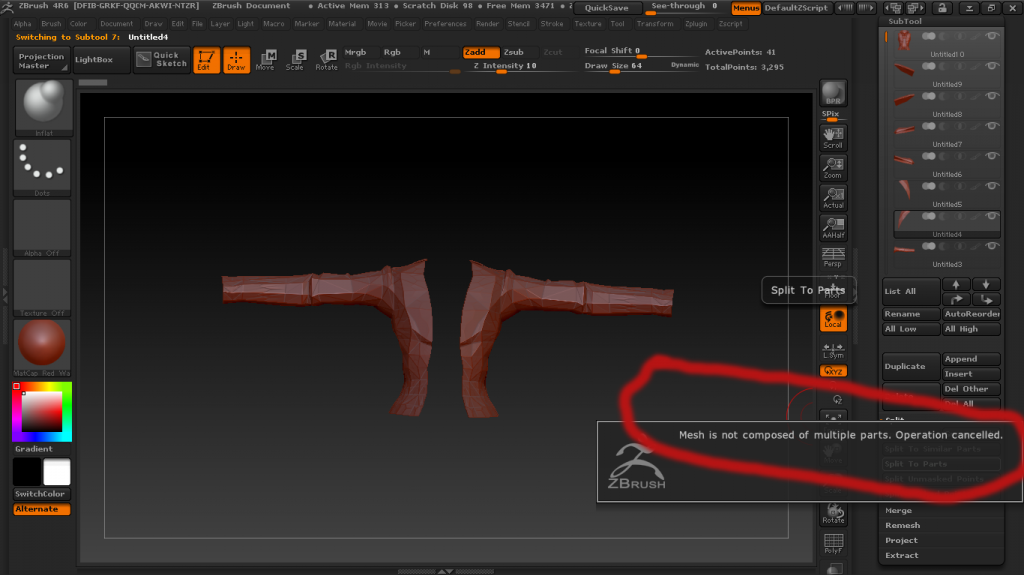Enable Zsub sculpt mode

[x=514, y=52]
